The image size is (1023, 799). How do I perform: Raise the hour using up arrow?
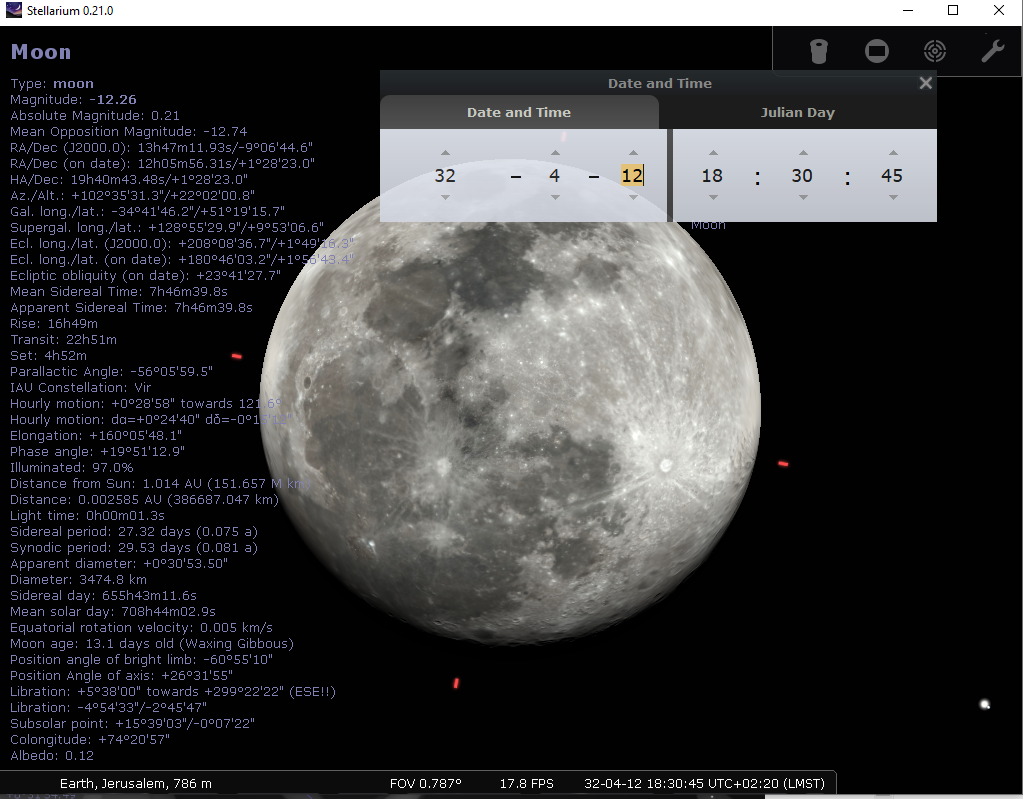(713, 153)
